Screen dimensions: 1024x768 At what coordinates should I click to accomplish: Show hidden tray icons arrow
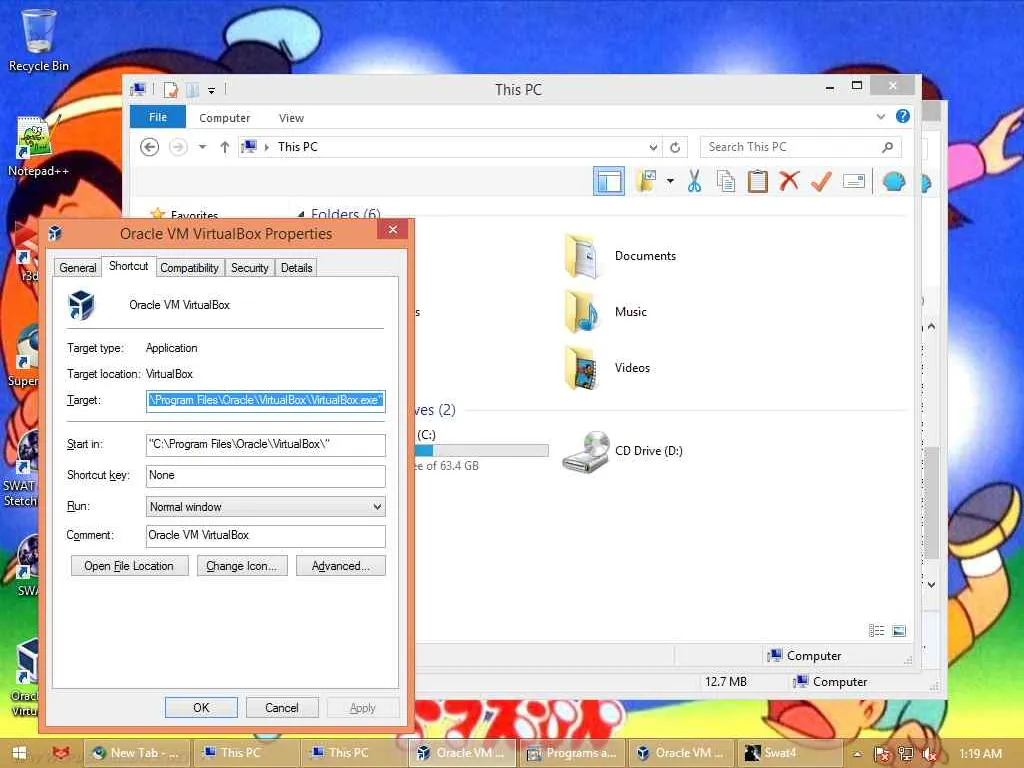(857, 754)
